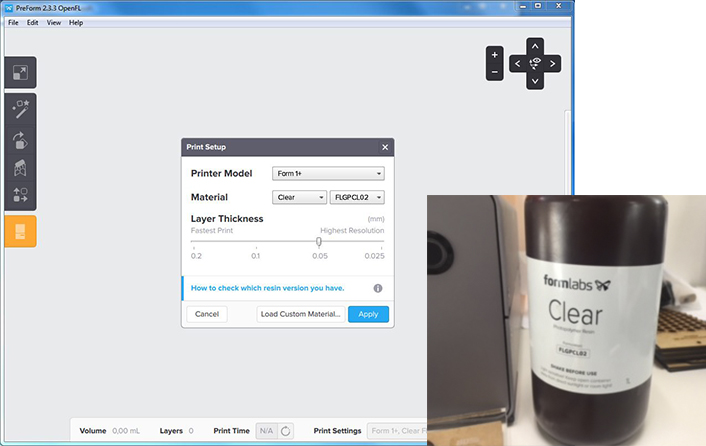706x446 pixels.
Task: Rotate view down with the down arrow
Action: (x=535, y=81)
